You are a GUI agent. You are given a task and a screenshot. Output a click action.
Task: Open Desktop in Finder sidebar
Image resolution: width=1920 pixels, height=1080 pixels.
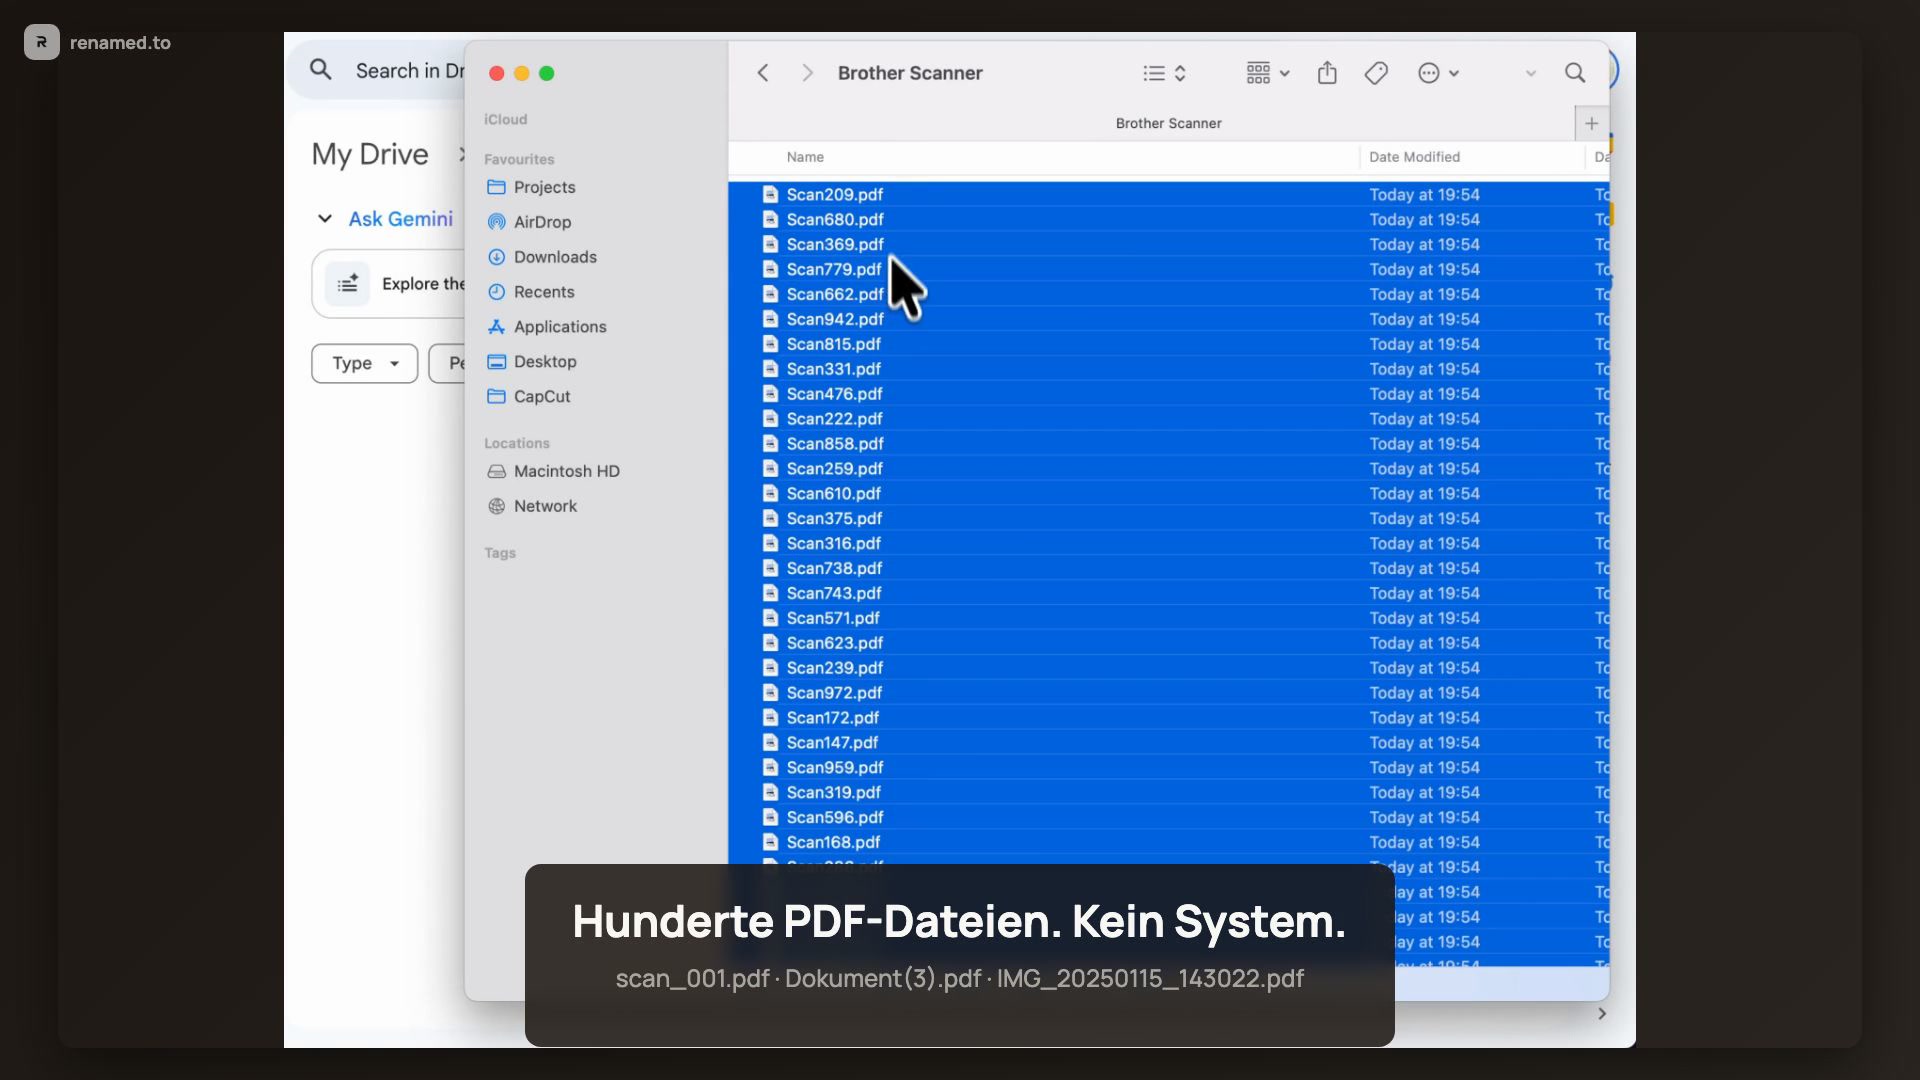tap(531, 362)
